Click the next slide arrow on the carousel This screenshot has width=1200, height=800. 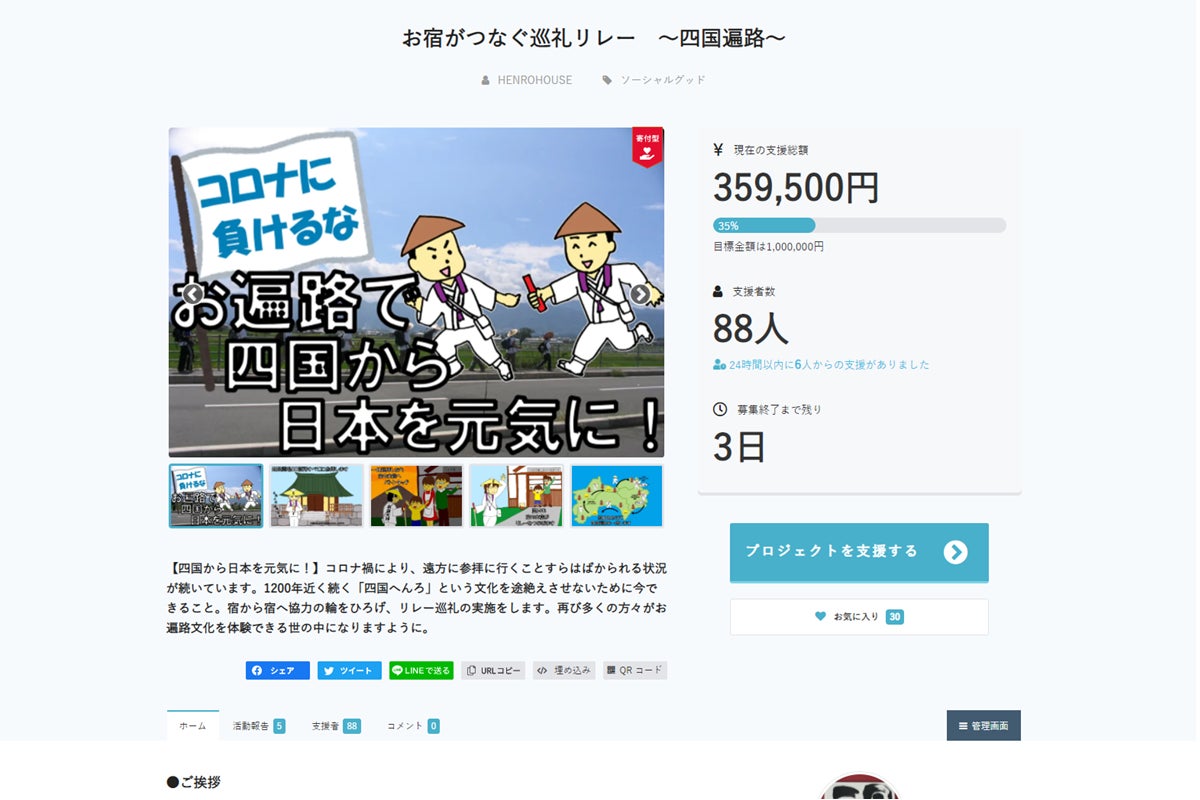640,294
